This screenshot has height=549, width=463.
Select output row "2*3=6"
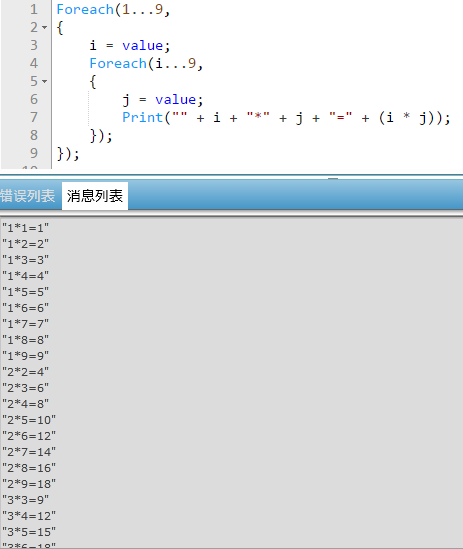26,388
